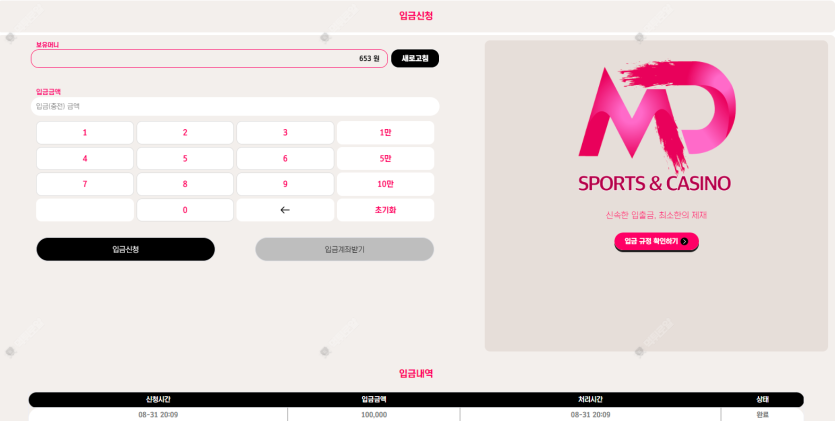Reset amount with 초기화 button
The width and height of the screenshot is (835, 421).
click(385, 210)
